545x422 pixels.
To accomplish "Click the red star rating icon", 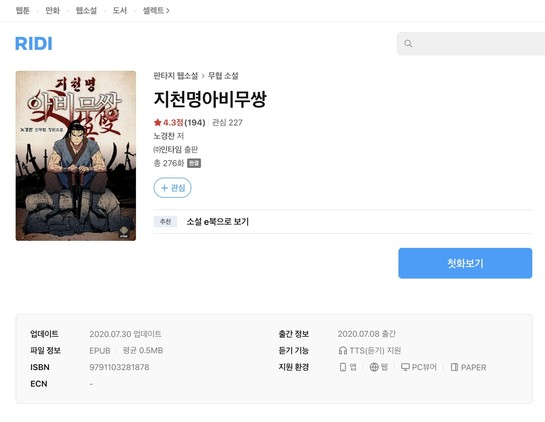I will [x=157, y=122].
